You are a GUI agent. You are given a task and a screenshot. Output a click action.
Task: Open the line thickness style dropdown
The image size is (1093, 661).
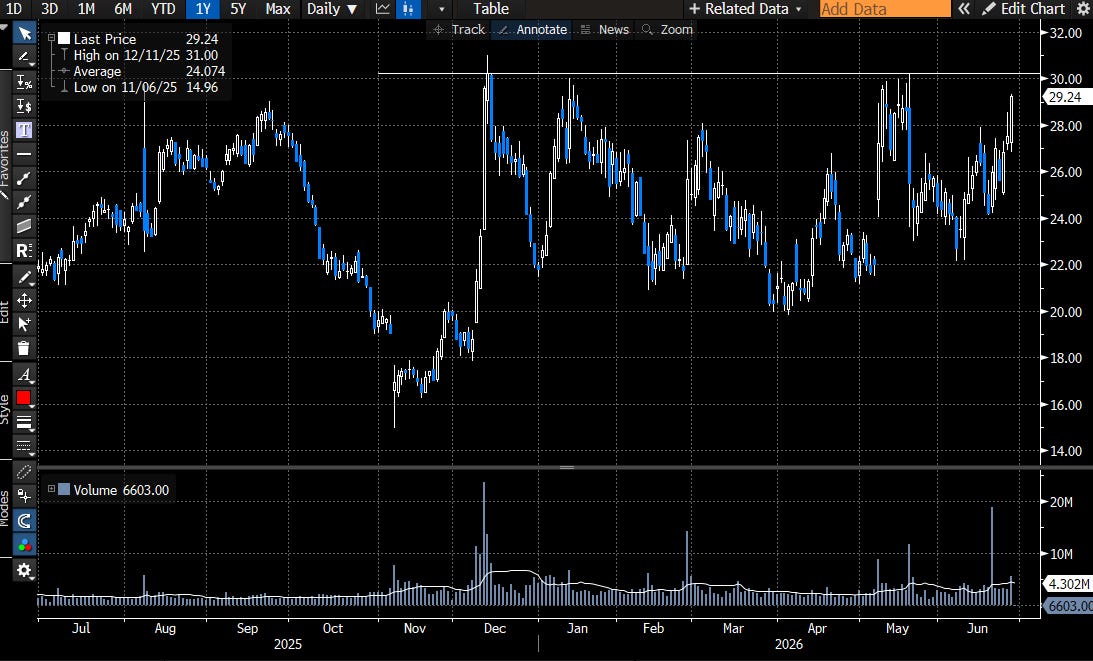pyautogui.click(x=24, y=423)
